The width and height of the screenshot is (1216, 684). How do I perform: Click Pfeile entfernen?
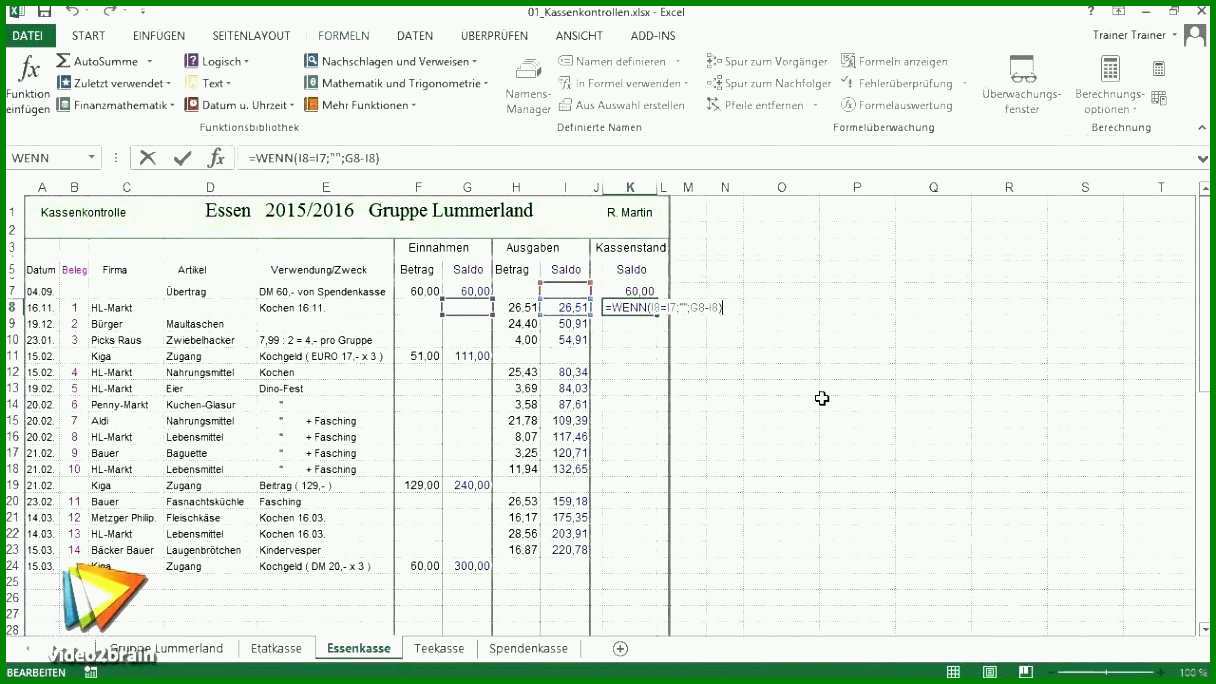[x=762, y=105]
